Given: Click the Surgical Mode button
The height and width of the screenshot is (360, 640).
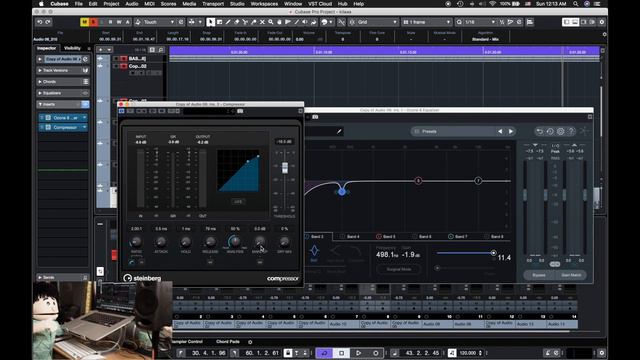Looking at the screenshot, I should (x=399, y=269).
